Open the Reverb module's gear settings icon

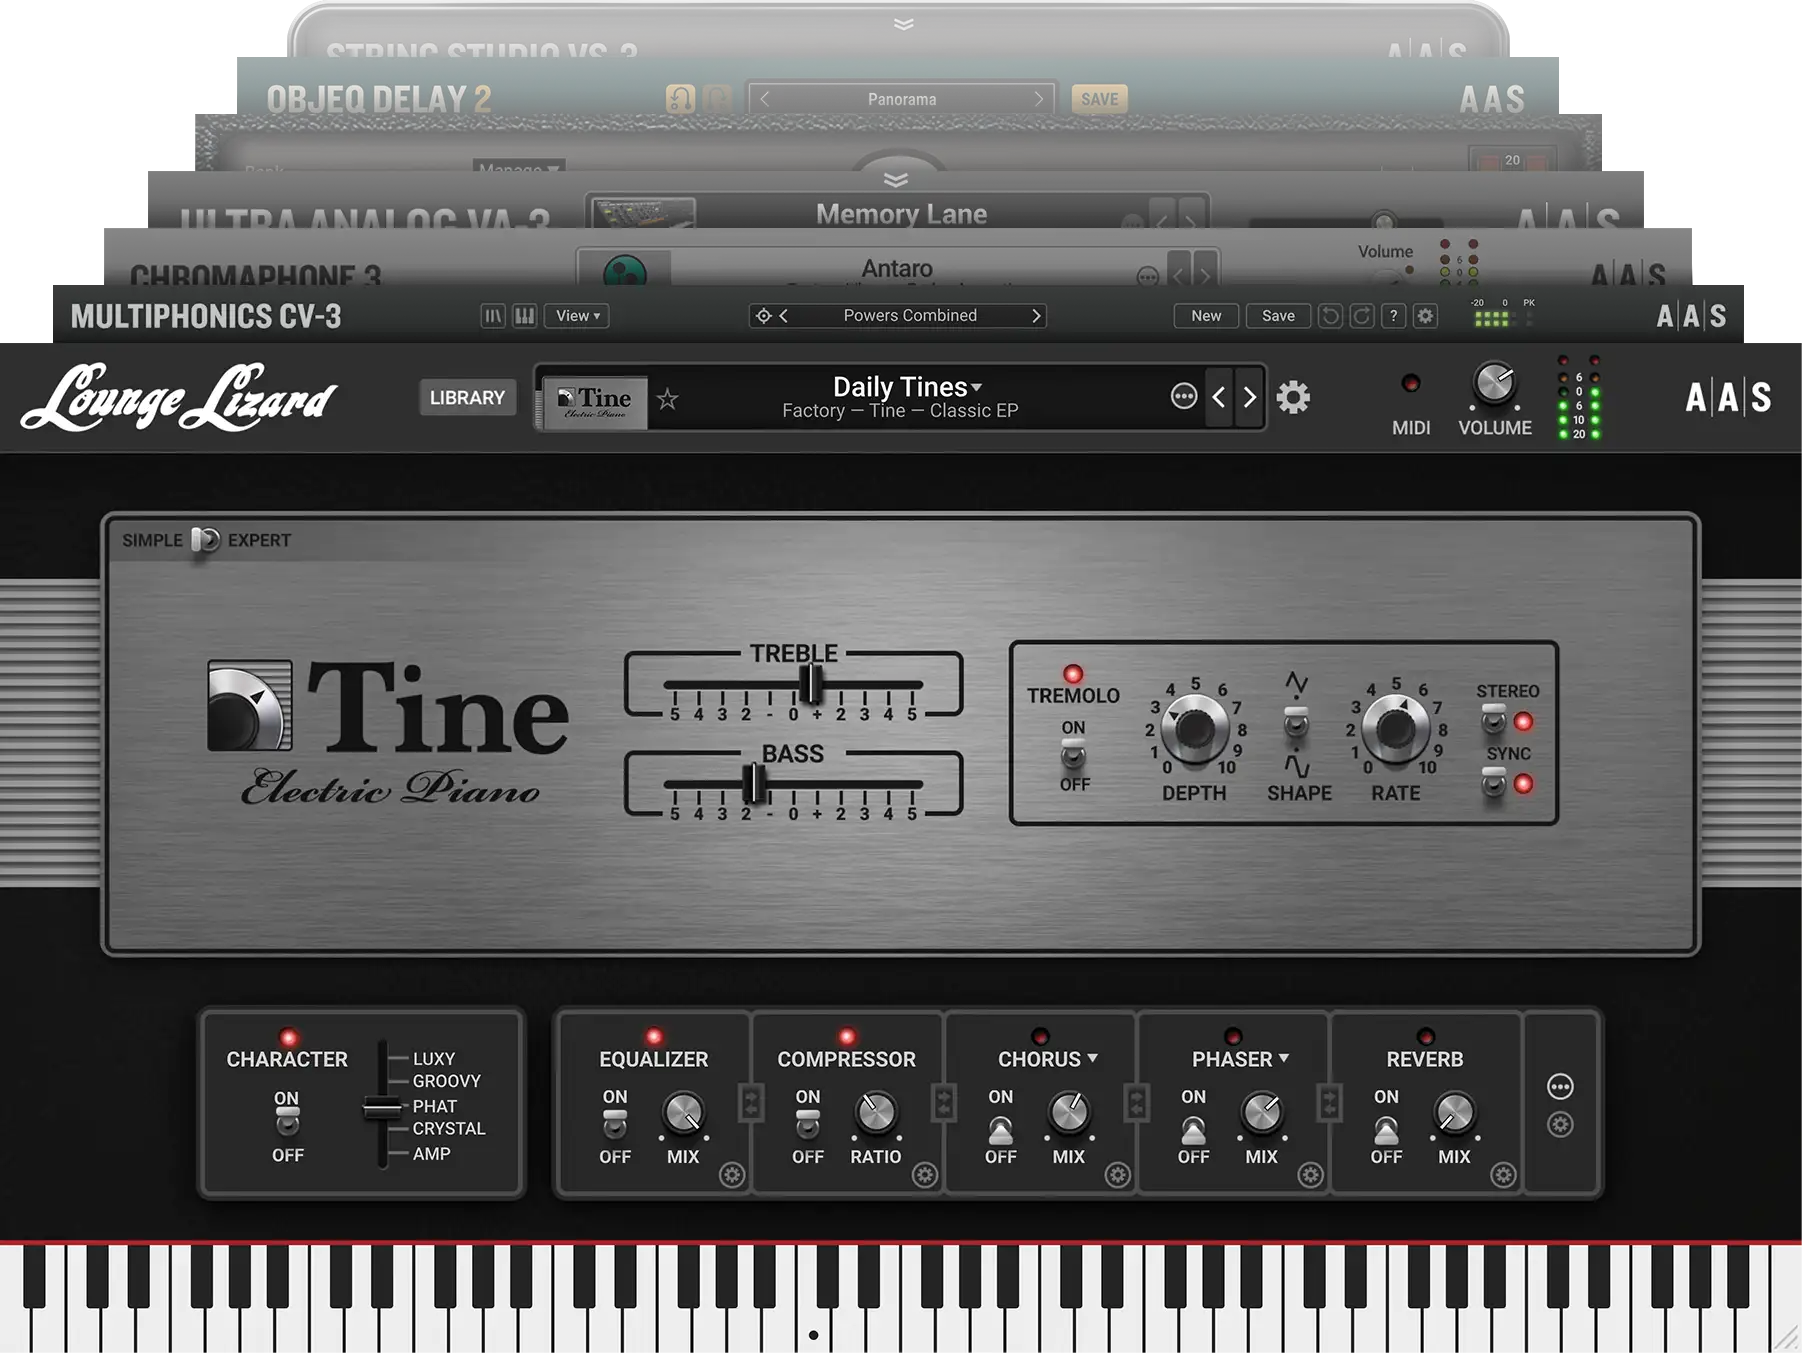[1503, 1175]
